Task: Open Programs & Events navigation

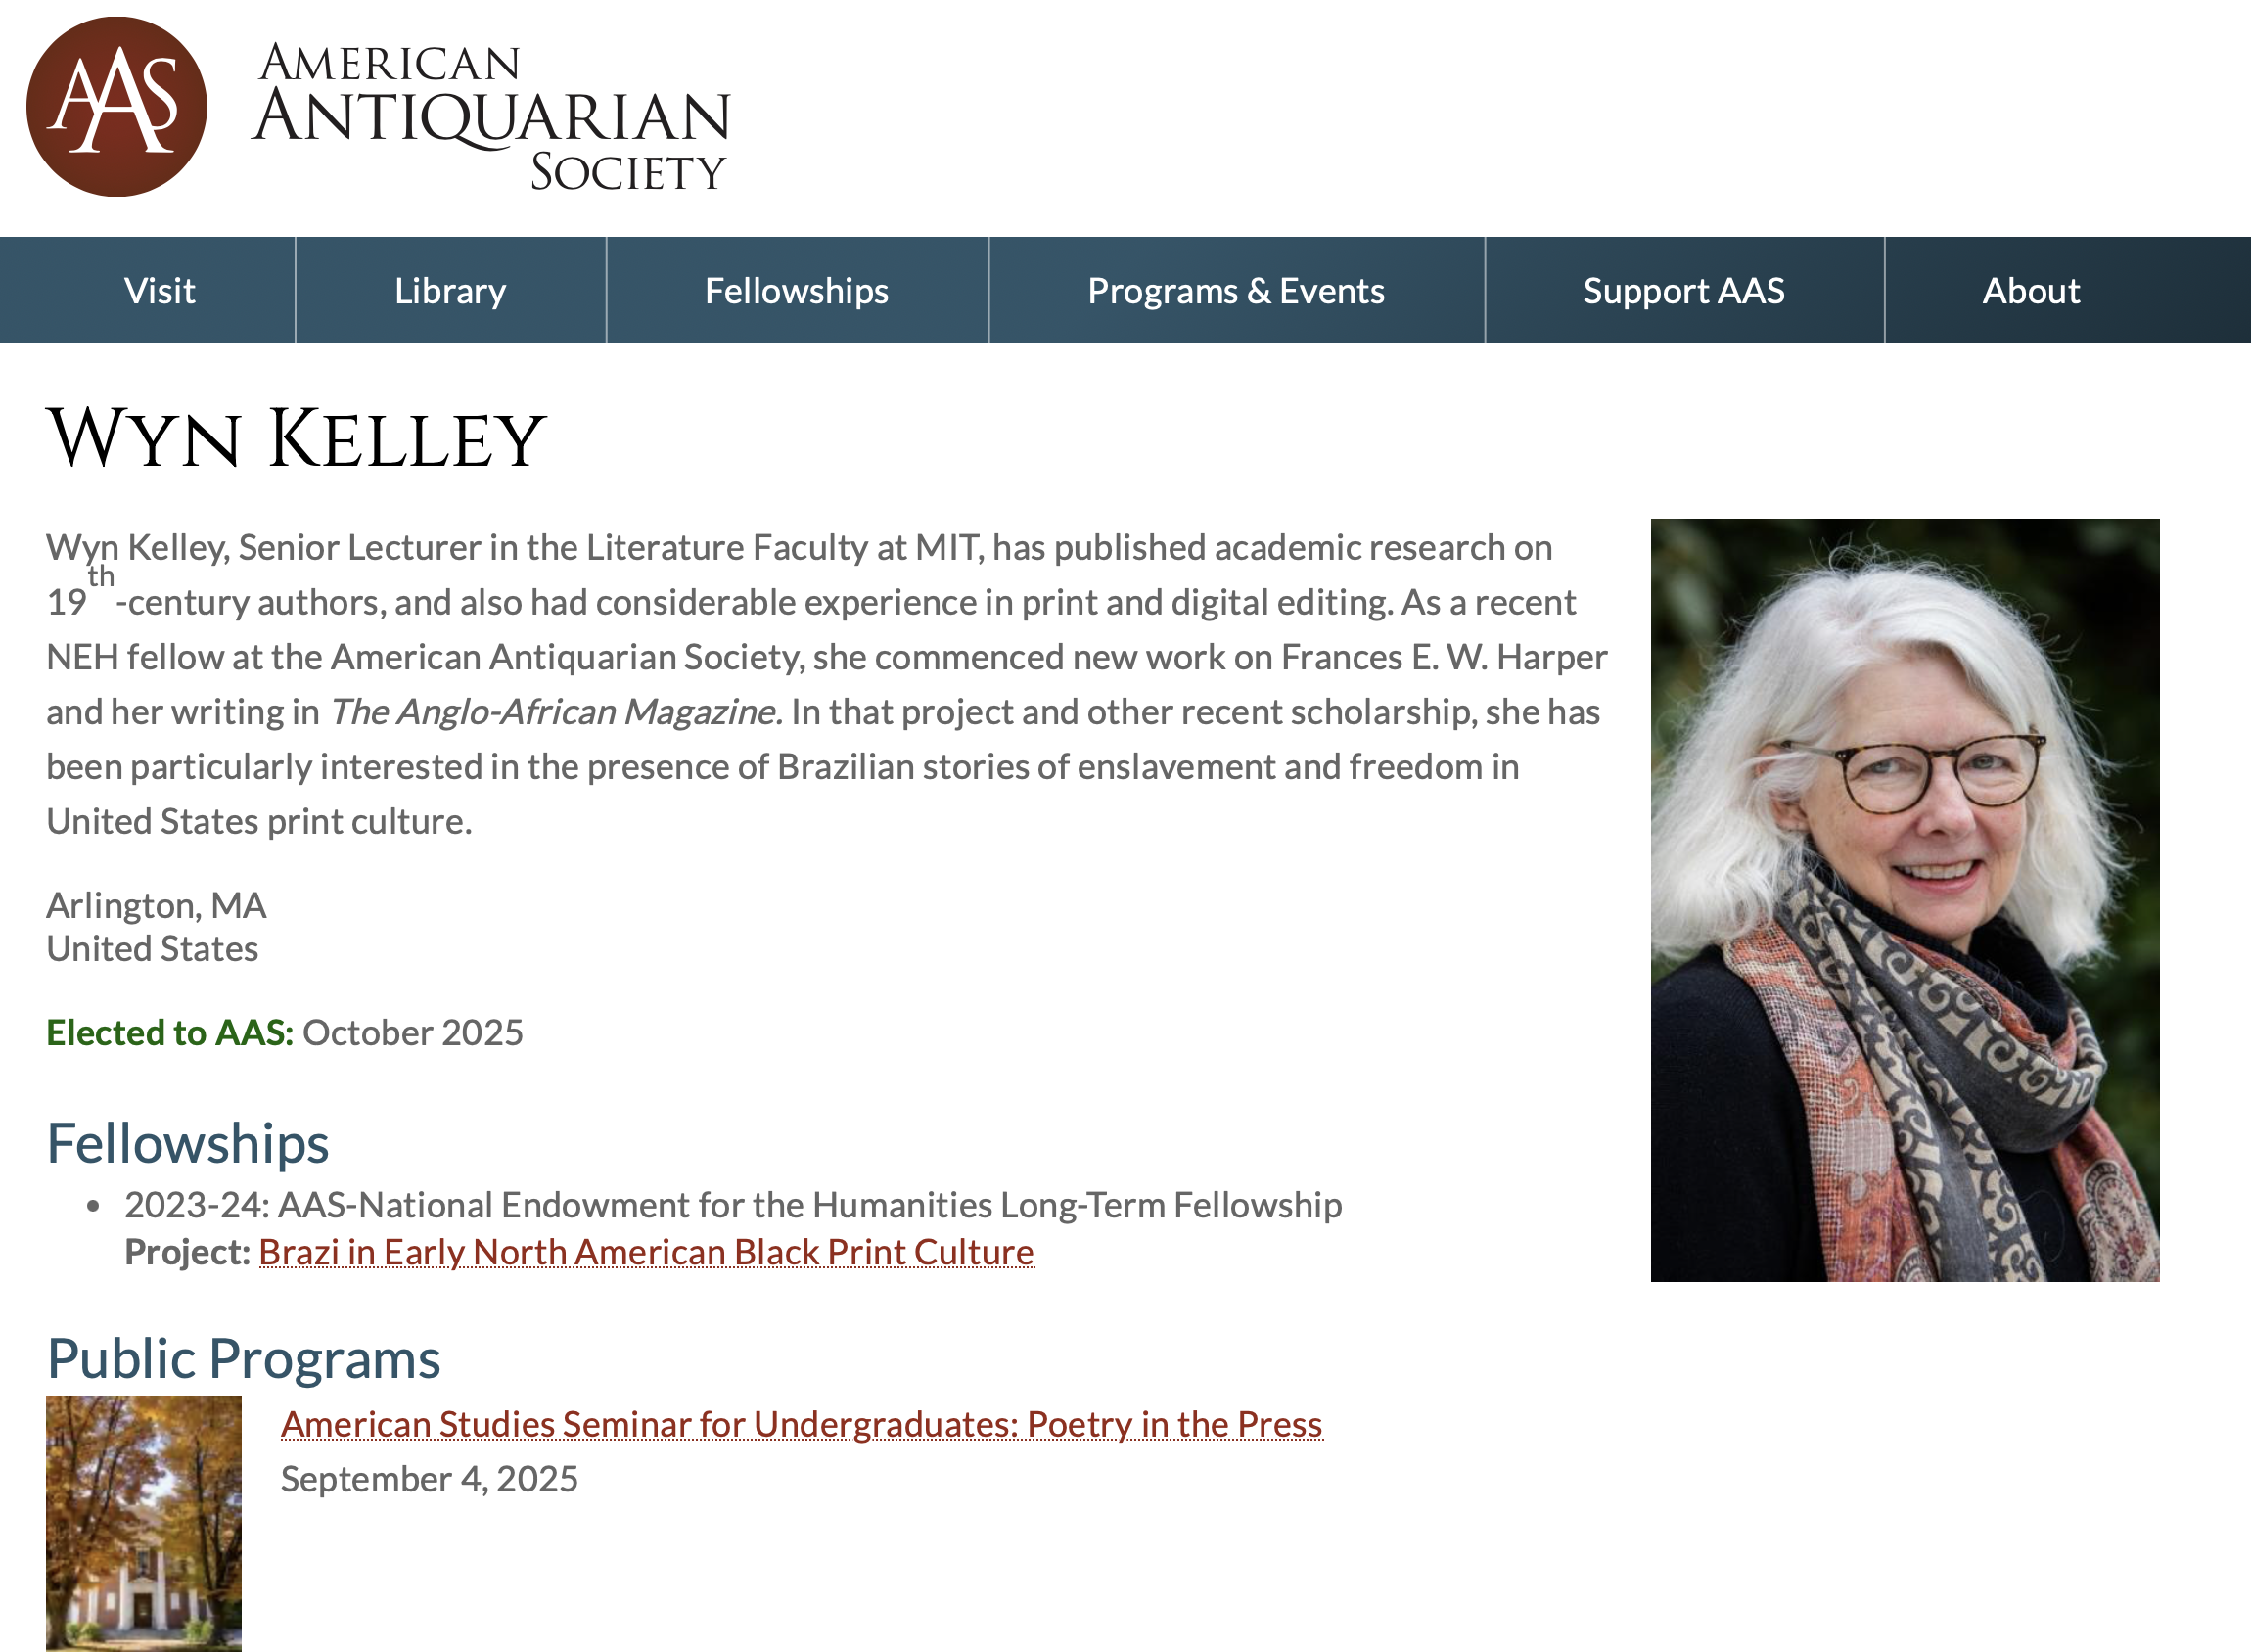Action: coord(1236,289)
